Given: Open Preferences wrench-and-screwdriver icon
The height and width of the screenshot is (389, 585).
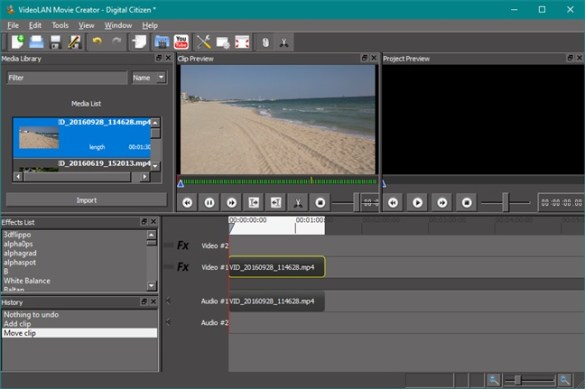Looking at the screenshot, I should click(x=204, y=42).
